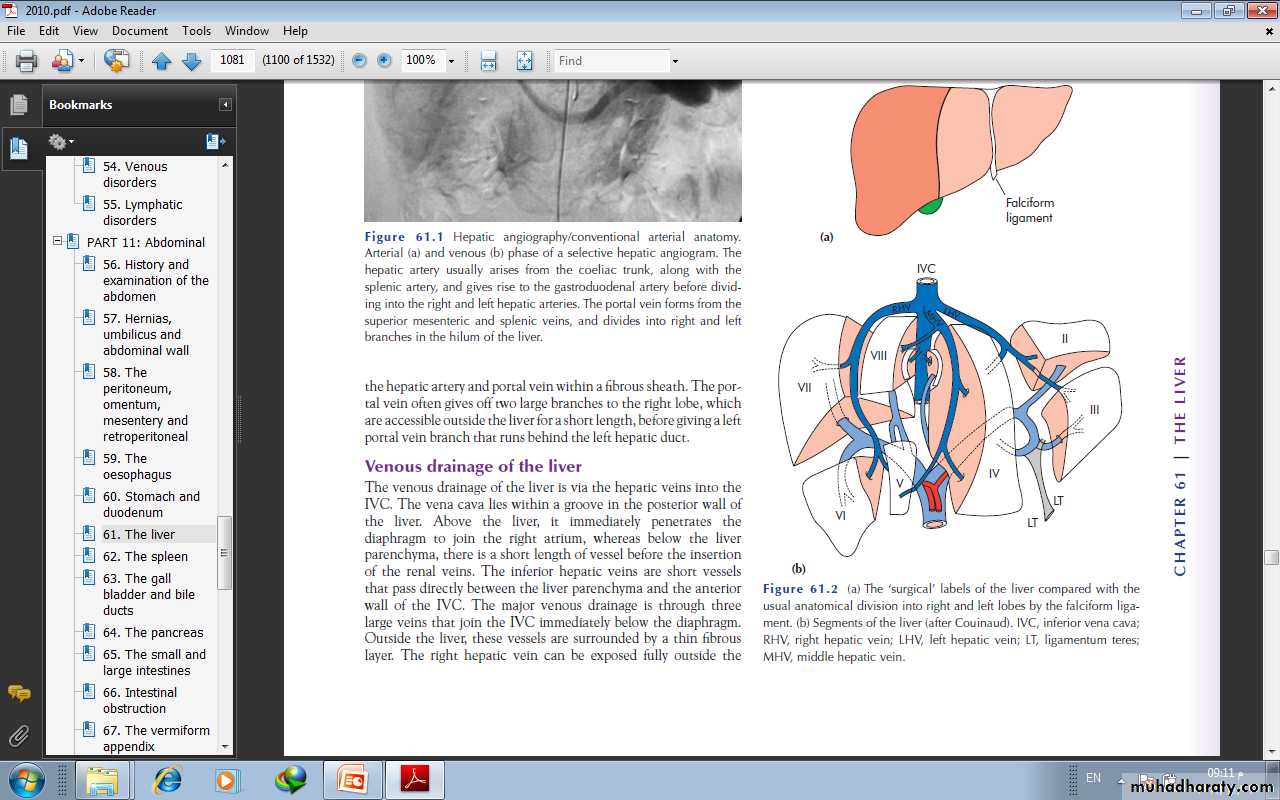Open the Tools menu

[196, 31]
